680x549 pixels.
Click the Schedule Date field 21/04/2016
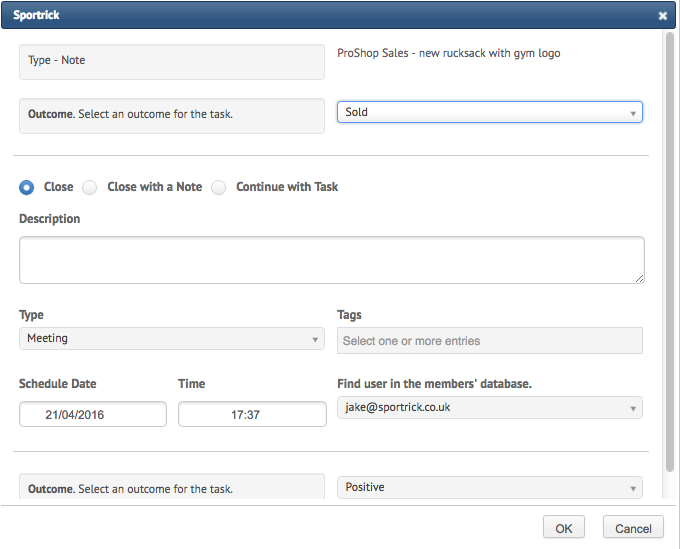click(93, 414)
